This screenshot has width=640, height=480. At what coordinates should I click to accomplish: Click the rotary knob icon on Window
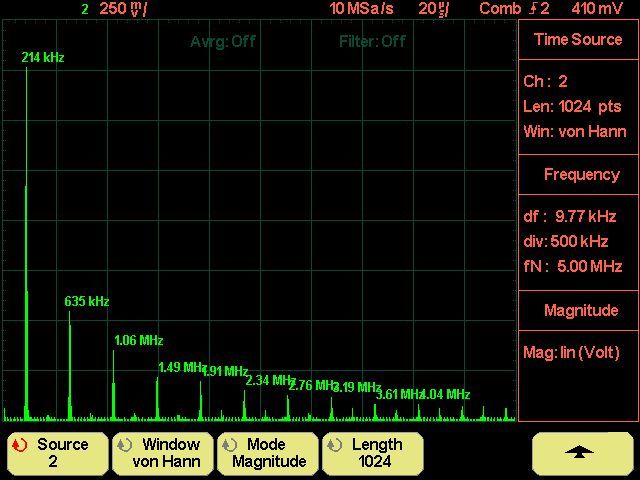point(124,445)
